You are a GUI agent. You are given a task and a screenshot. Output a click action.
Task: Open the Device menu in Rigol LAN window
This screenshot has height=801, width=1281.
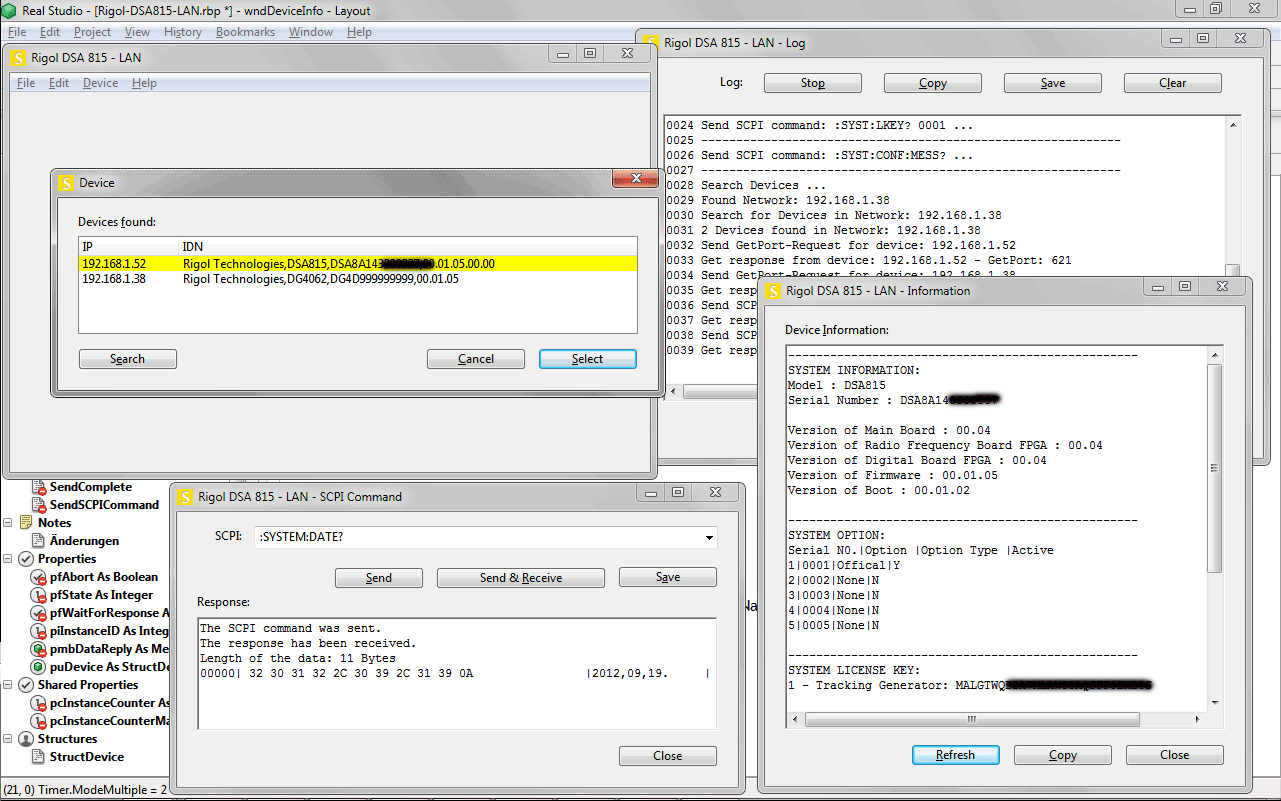click(100, 83)
